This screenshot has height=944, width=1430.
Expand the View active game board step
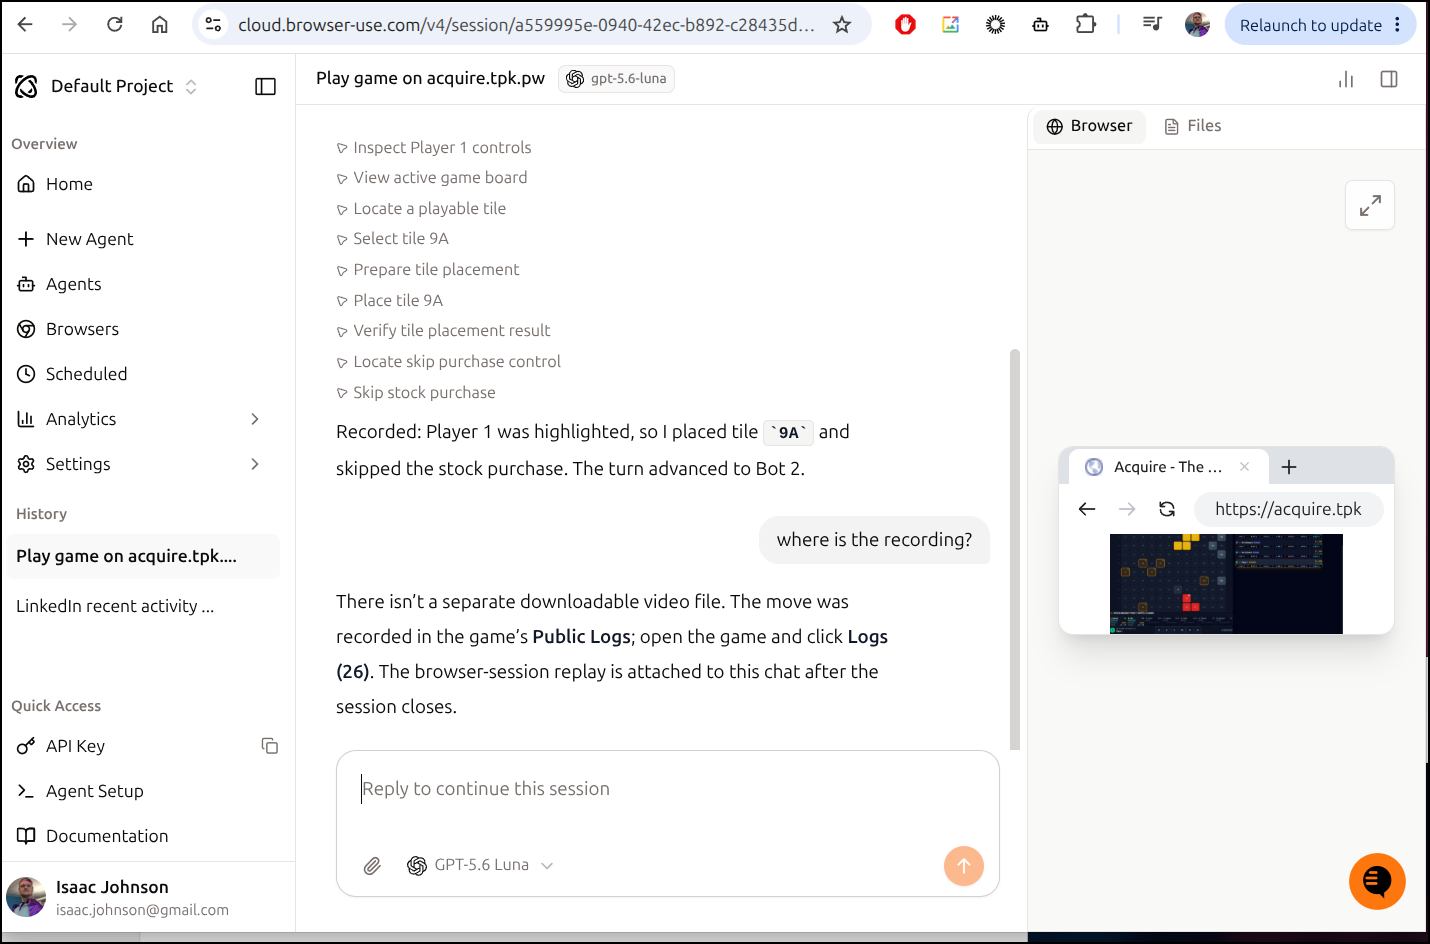[431, 178]
